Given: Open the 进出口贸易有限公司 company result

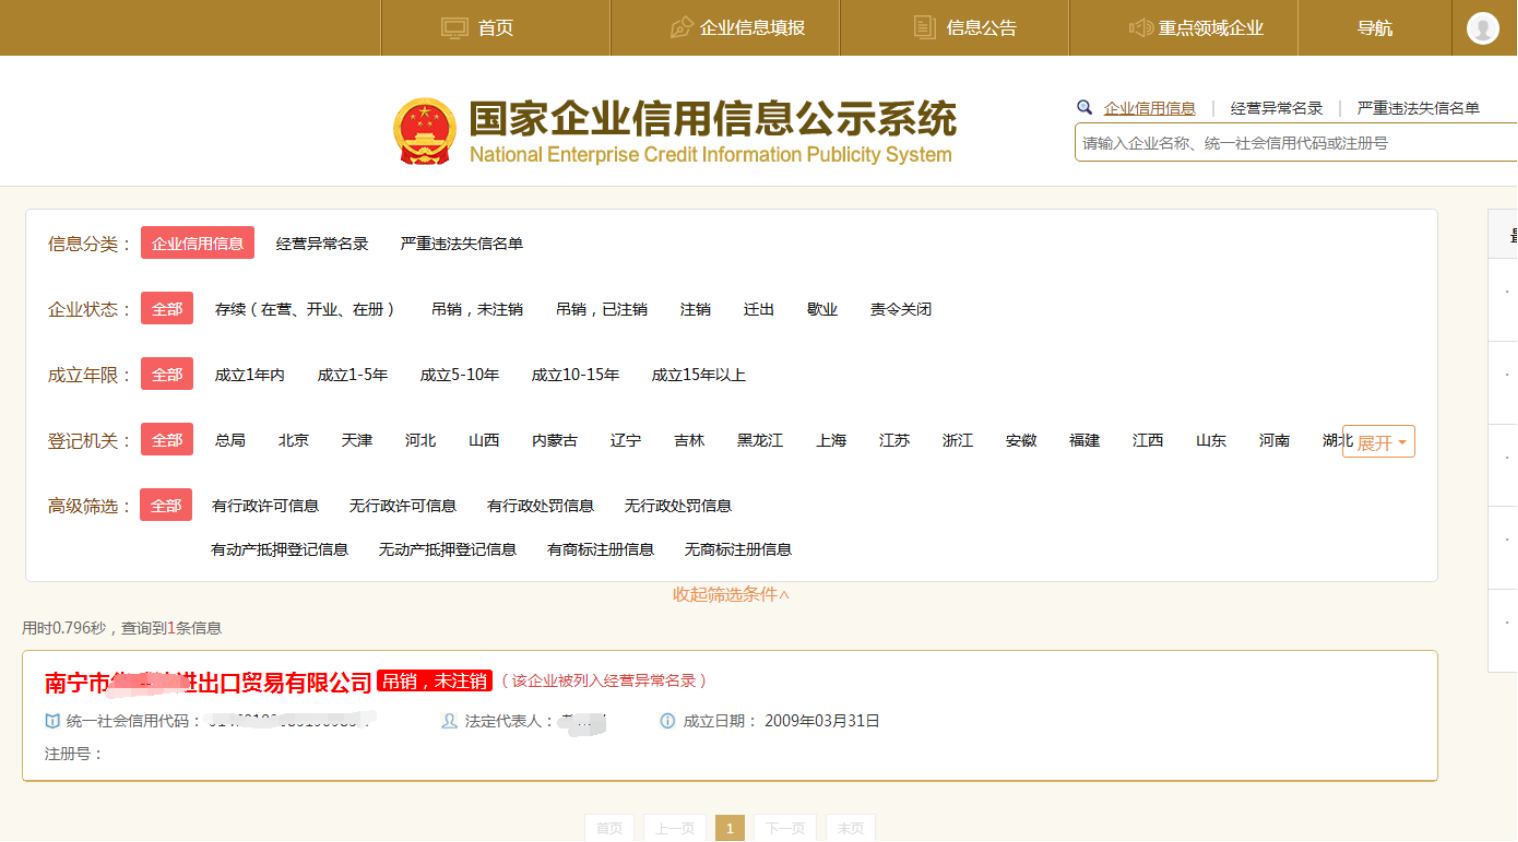Looking at the screenshot, I should click(x=208, y=683).
